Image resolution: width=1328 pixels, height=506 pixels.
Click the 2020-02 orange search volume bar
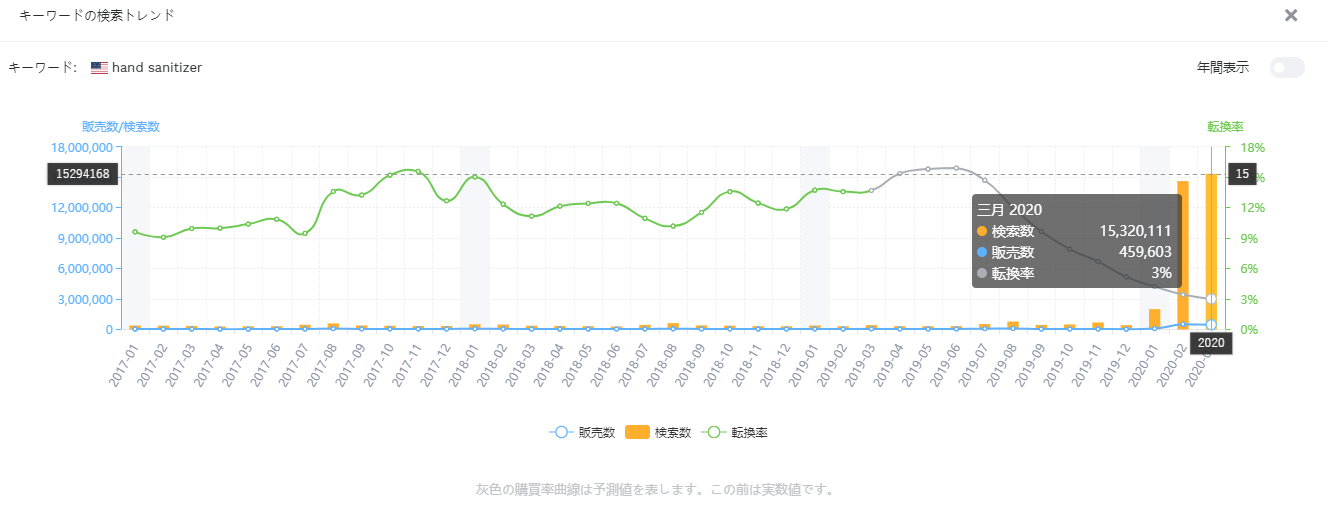pos(1183,255)
